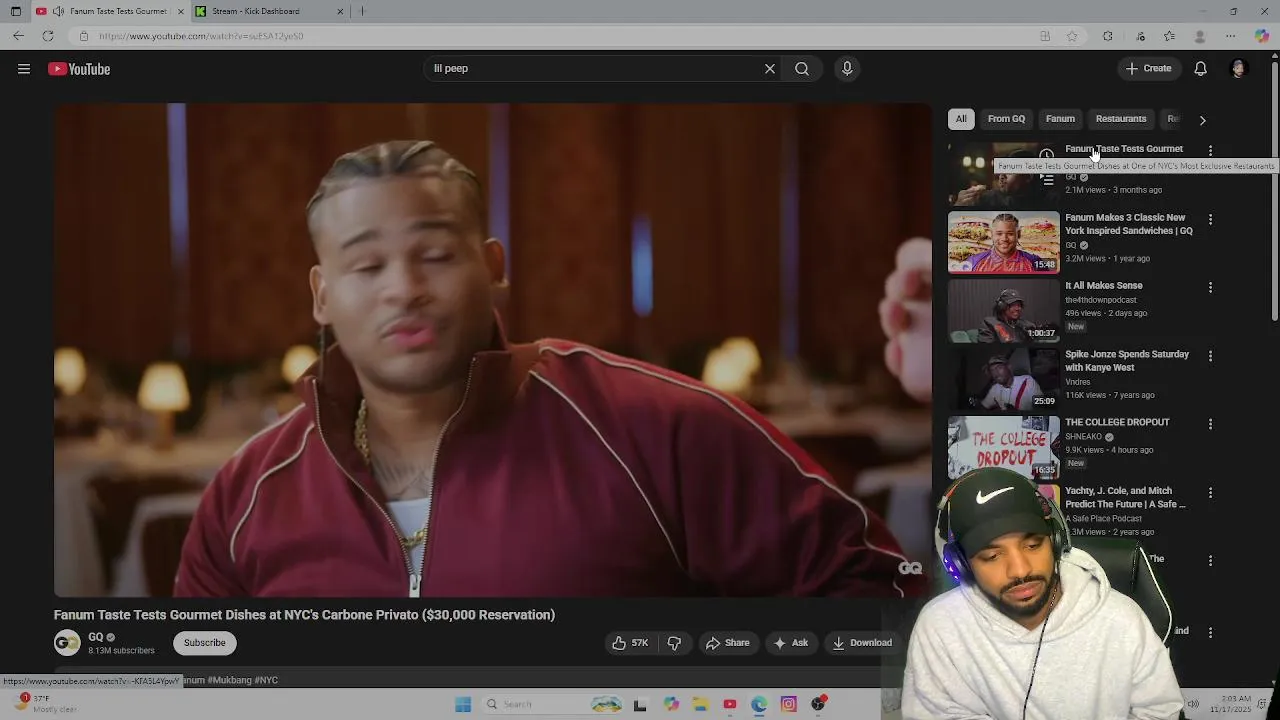Open the YouTube hamburger guide menu
Viewport: 1280px width, 720px height.
click(24, 69)
